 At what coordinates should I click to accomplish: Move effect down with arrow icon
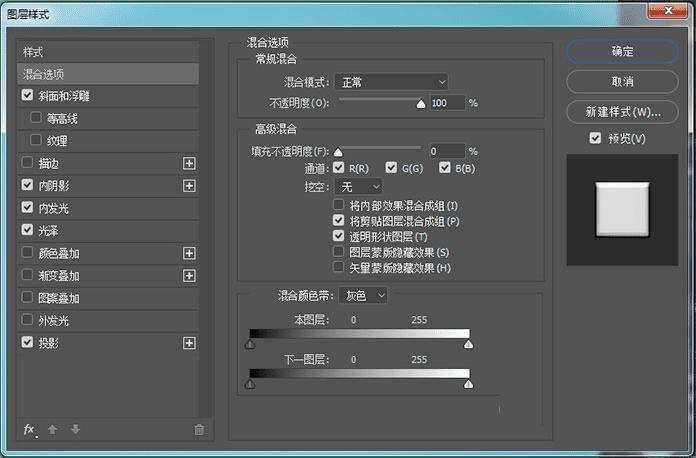(x=75, y=429)
